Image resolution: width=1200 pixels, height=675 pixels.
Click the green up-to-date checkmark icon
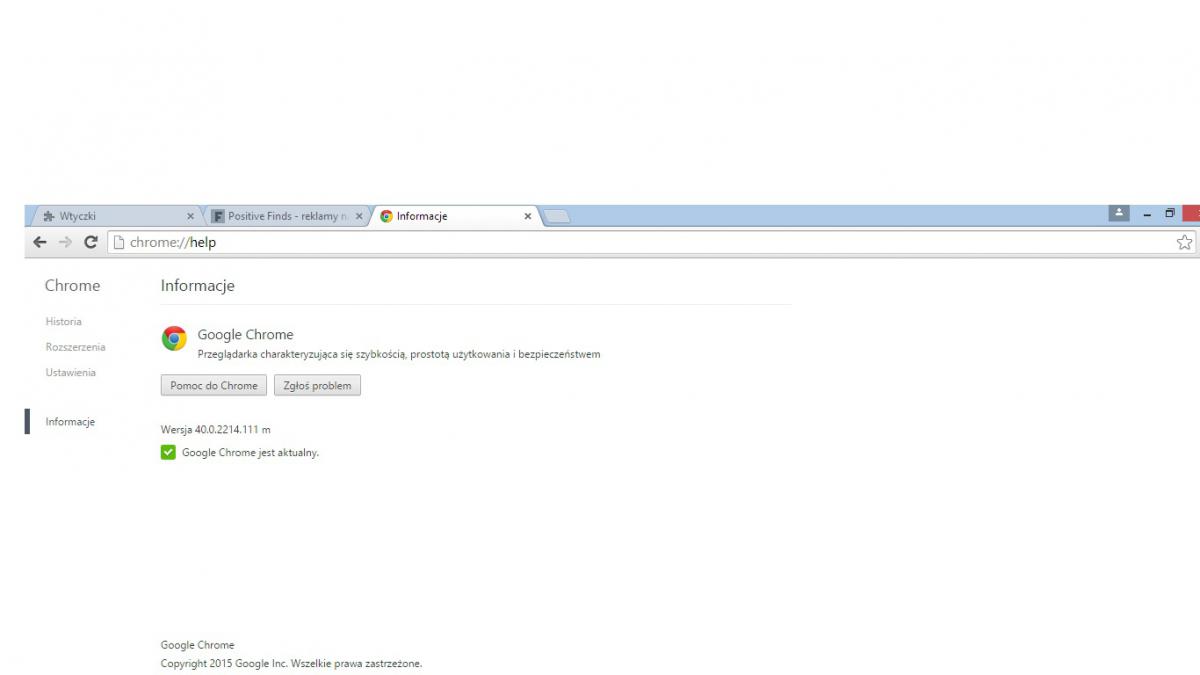168,452
